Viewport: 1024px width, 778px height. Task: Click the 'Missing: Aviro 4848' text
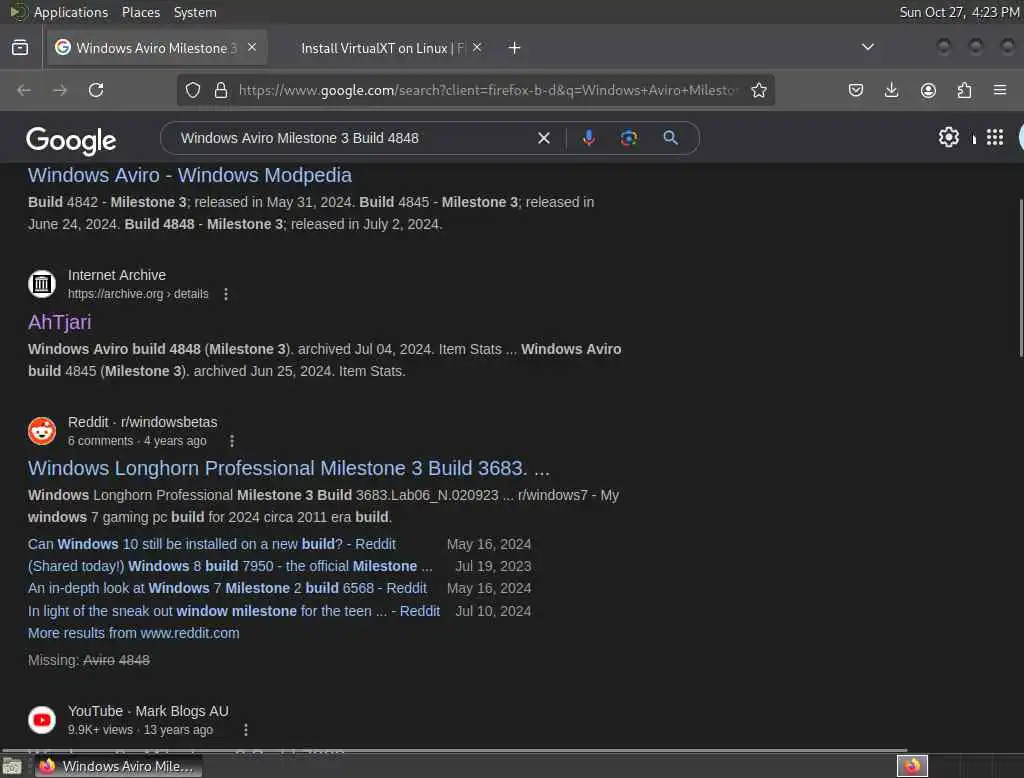(x=89, y=660)
